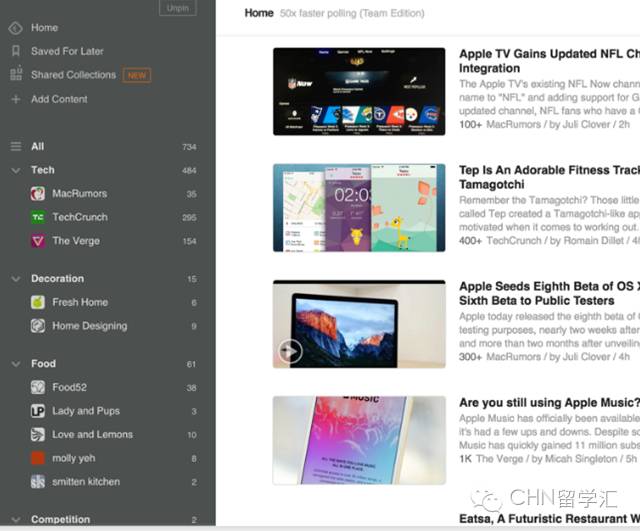The width and height of the screenshot is (640, 531).
Task: Click the Love and Lemons feed icon
Action: (38, 434)
